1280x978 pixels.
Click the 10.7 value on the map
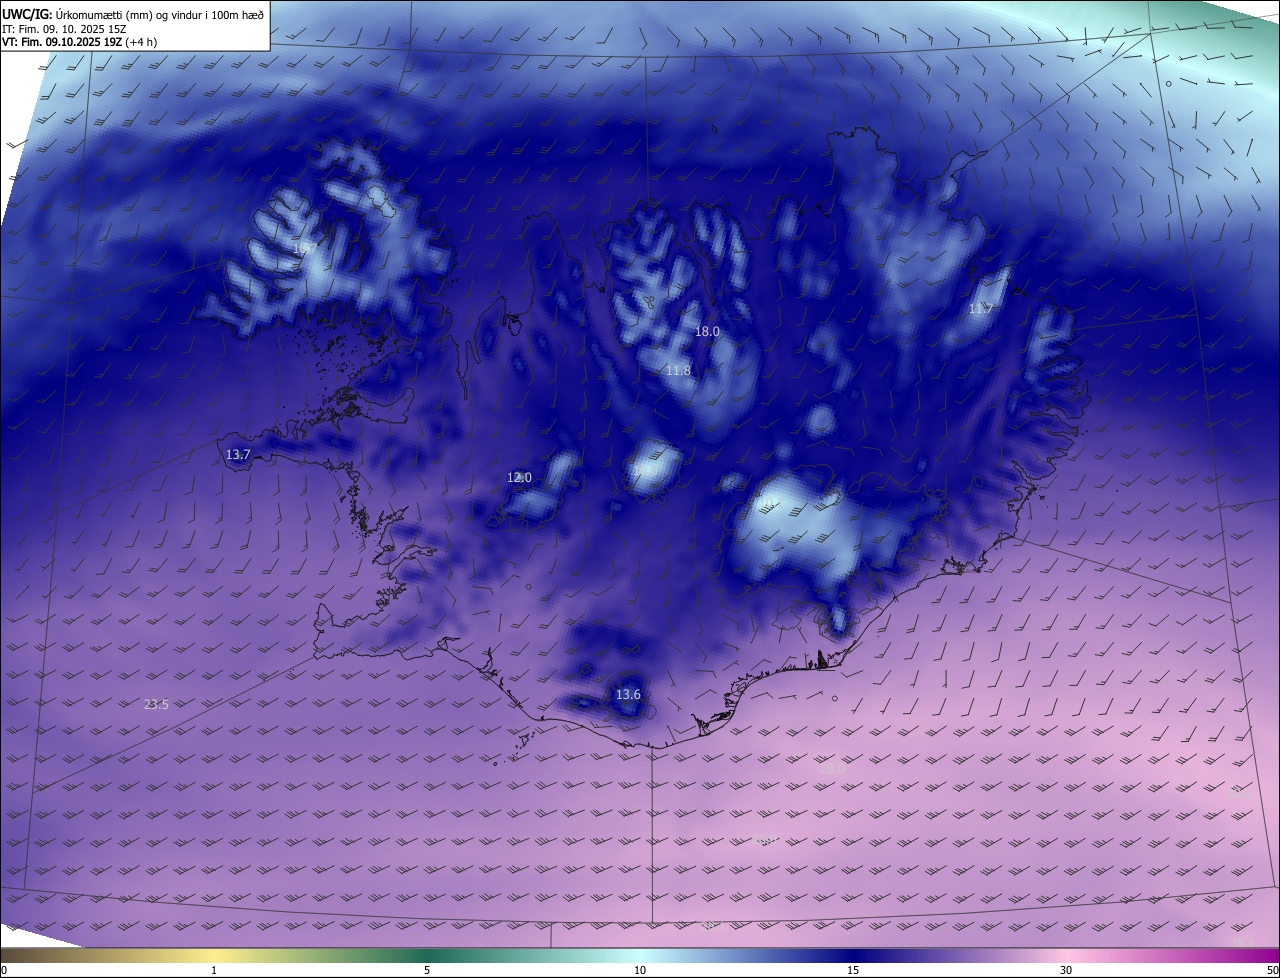(x=304, y=248)
